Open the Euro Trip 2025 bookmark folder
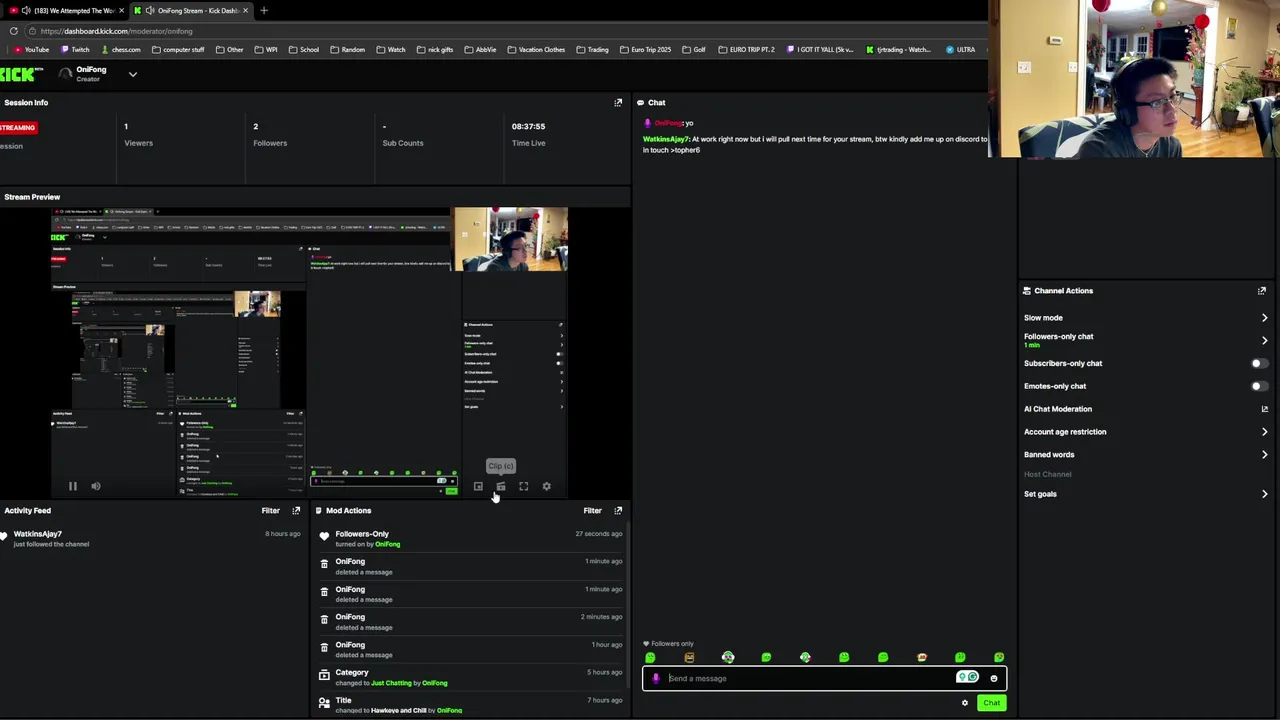 (x=645, y=50)
